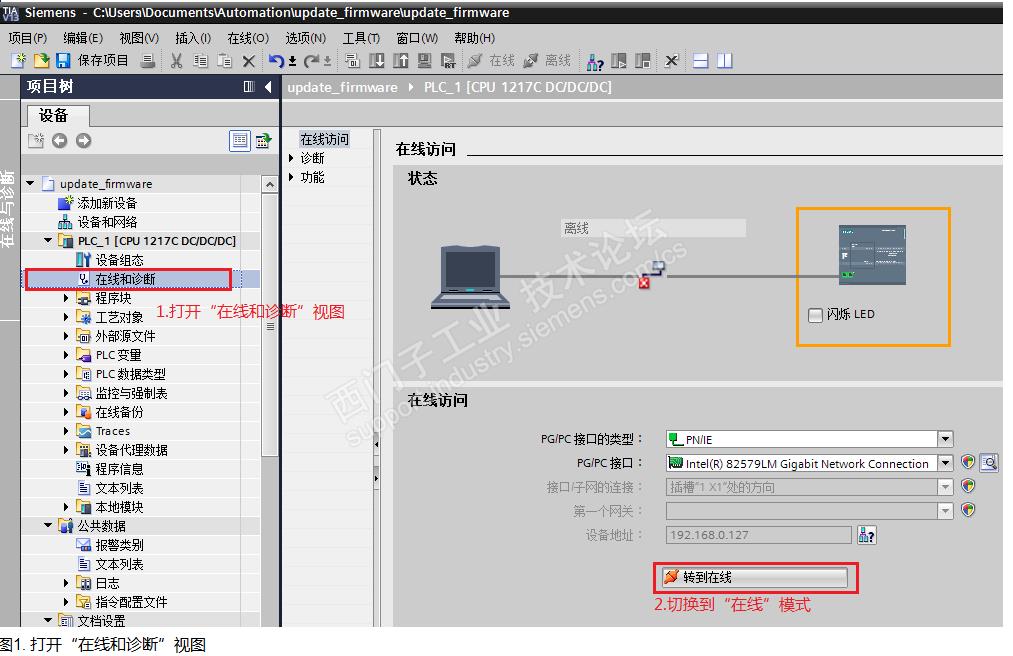Viewport: 1013px width, 656px height.
Task: Click the 保存项目 save button
Action: point(92,61)
